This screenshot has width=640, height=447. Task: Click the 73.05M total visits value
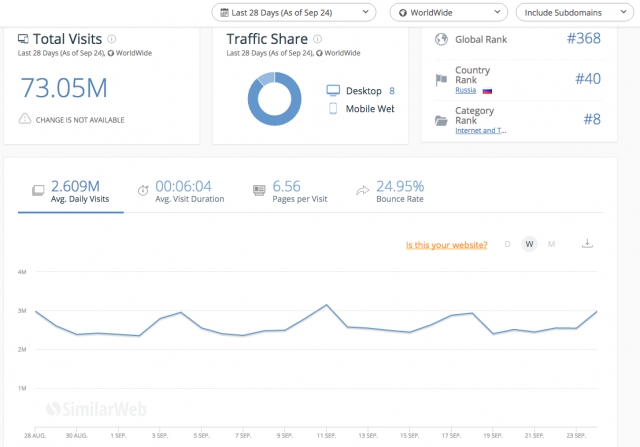[x=64, y=88]
